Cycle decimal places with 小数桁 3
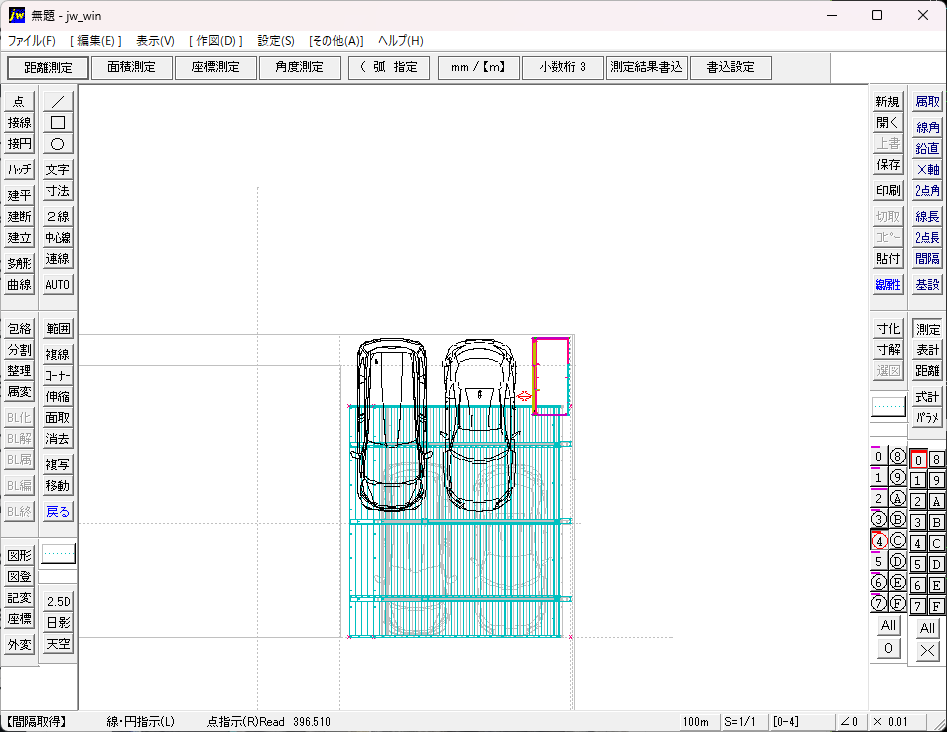This screenshot has height=732, width=947. click(562, 67)
